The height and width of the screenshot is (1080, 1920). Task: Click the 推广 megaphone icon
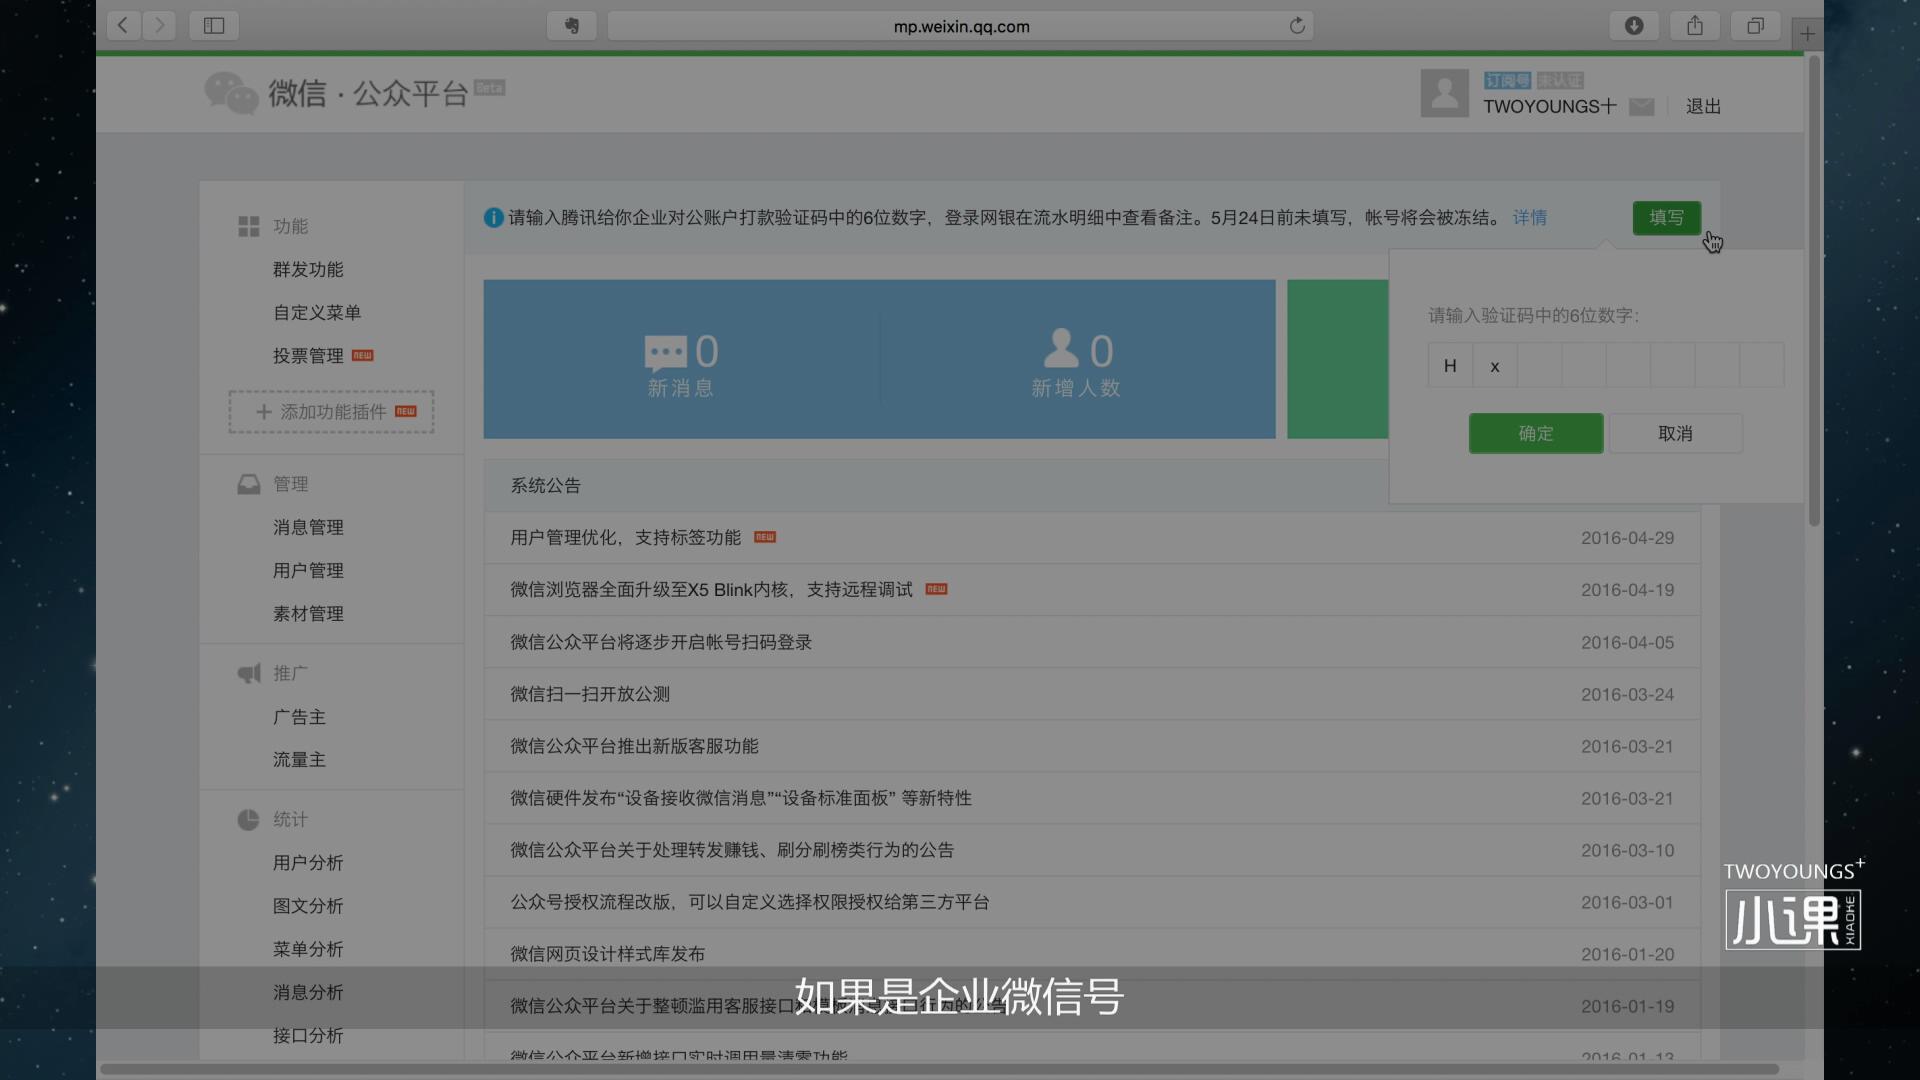(248, 673)
